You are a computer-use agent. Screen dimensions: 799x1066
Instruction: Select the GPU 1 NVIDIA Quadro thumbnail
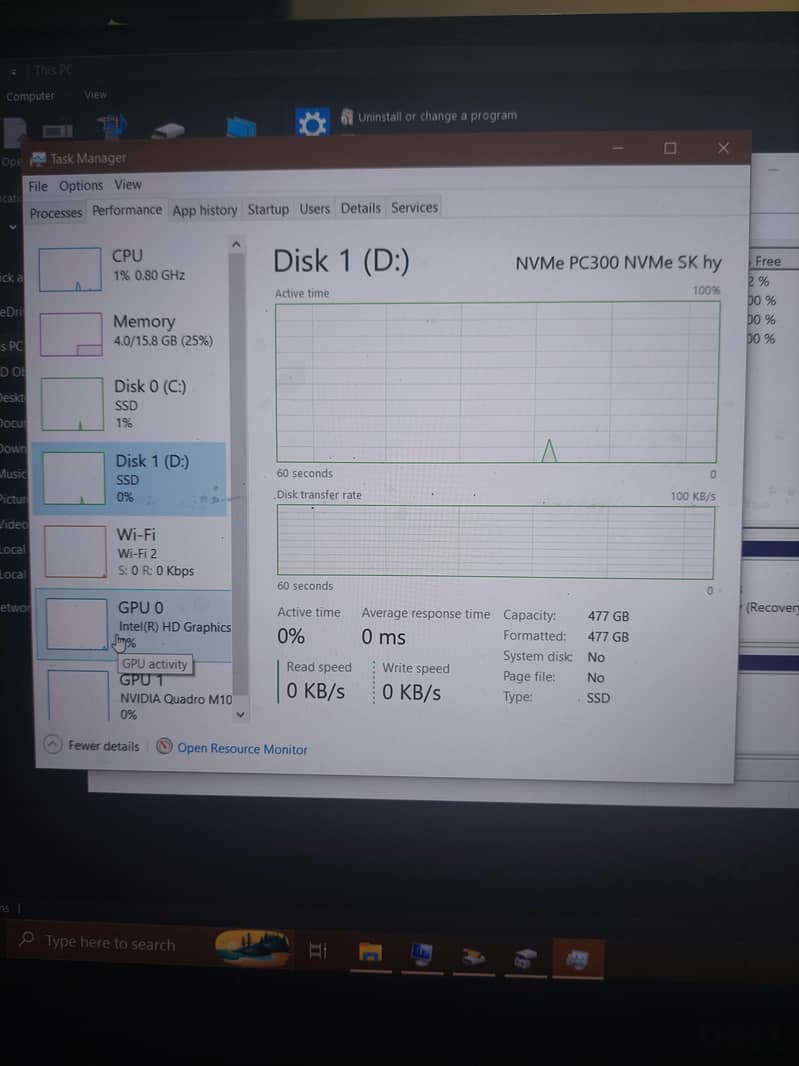click(x=79, y=695)
